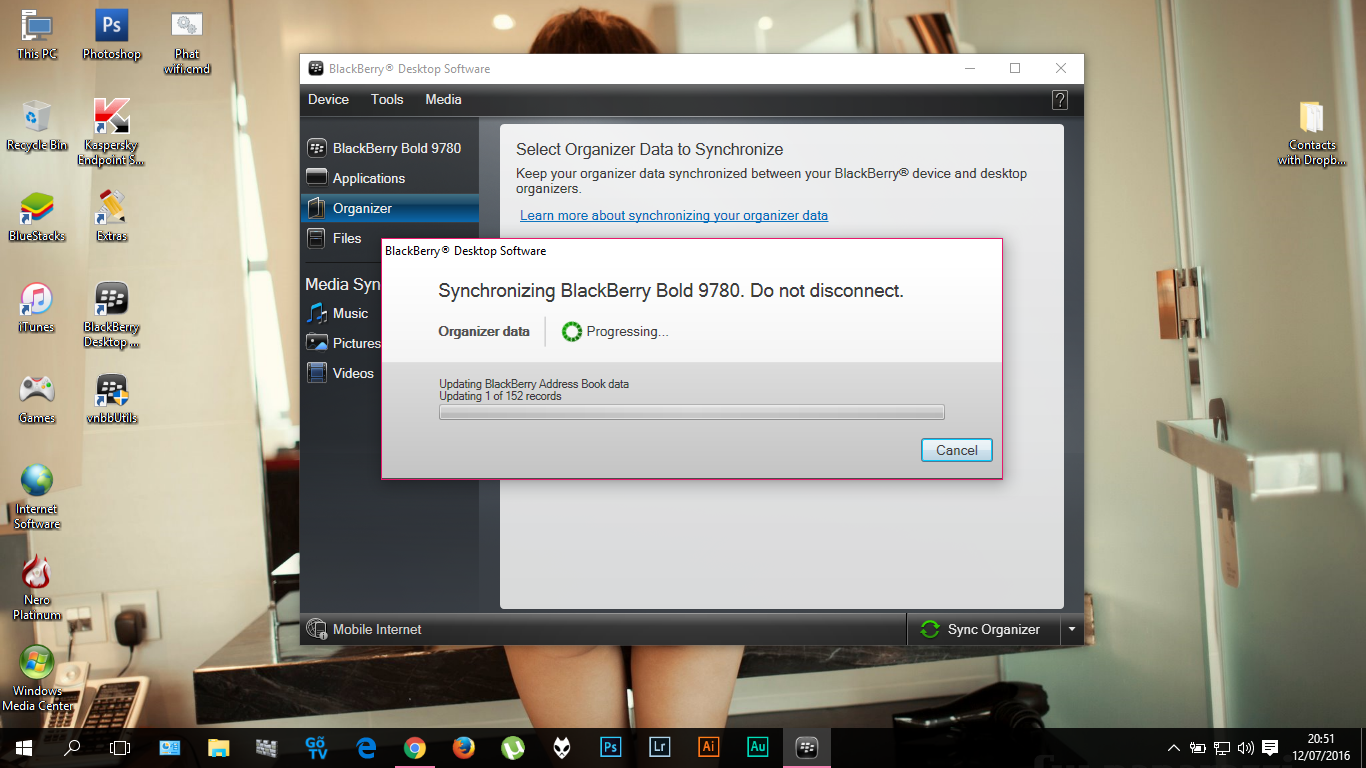Click the taskbar search icon
Viewport: 1366px width, 768px height.
pos(72,747)
